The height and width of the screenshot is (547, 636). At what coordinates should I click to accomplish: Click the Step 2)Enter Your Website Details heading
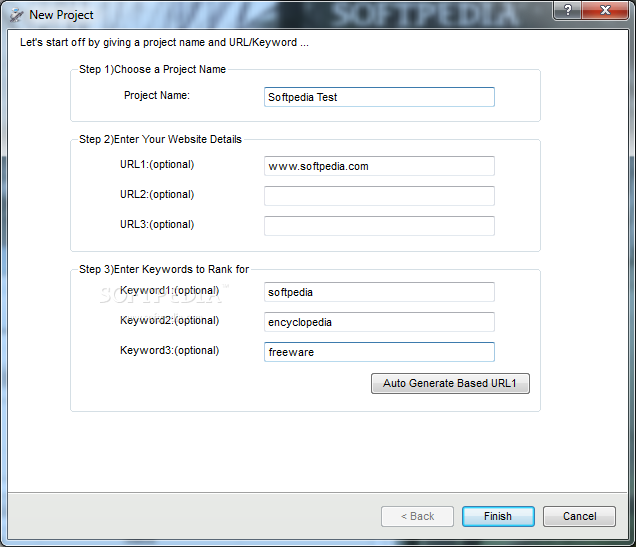click(x=160, y=139)
